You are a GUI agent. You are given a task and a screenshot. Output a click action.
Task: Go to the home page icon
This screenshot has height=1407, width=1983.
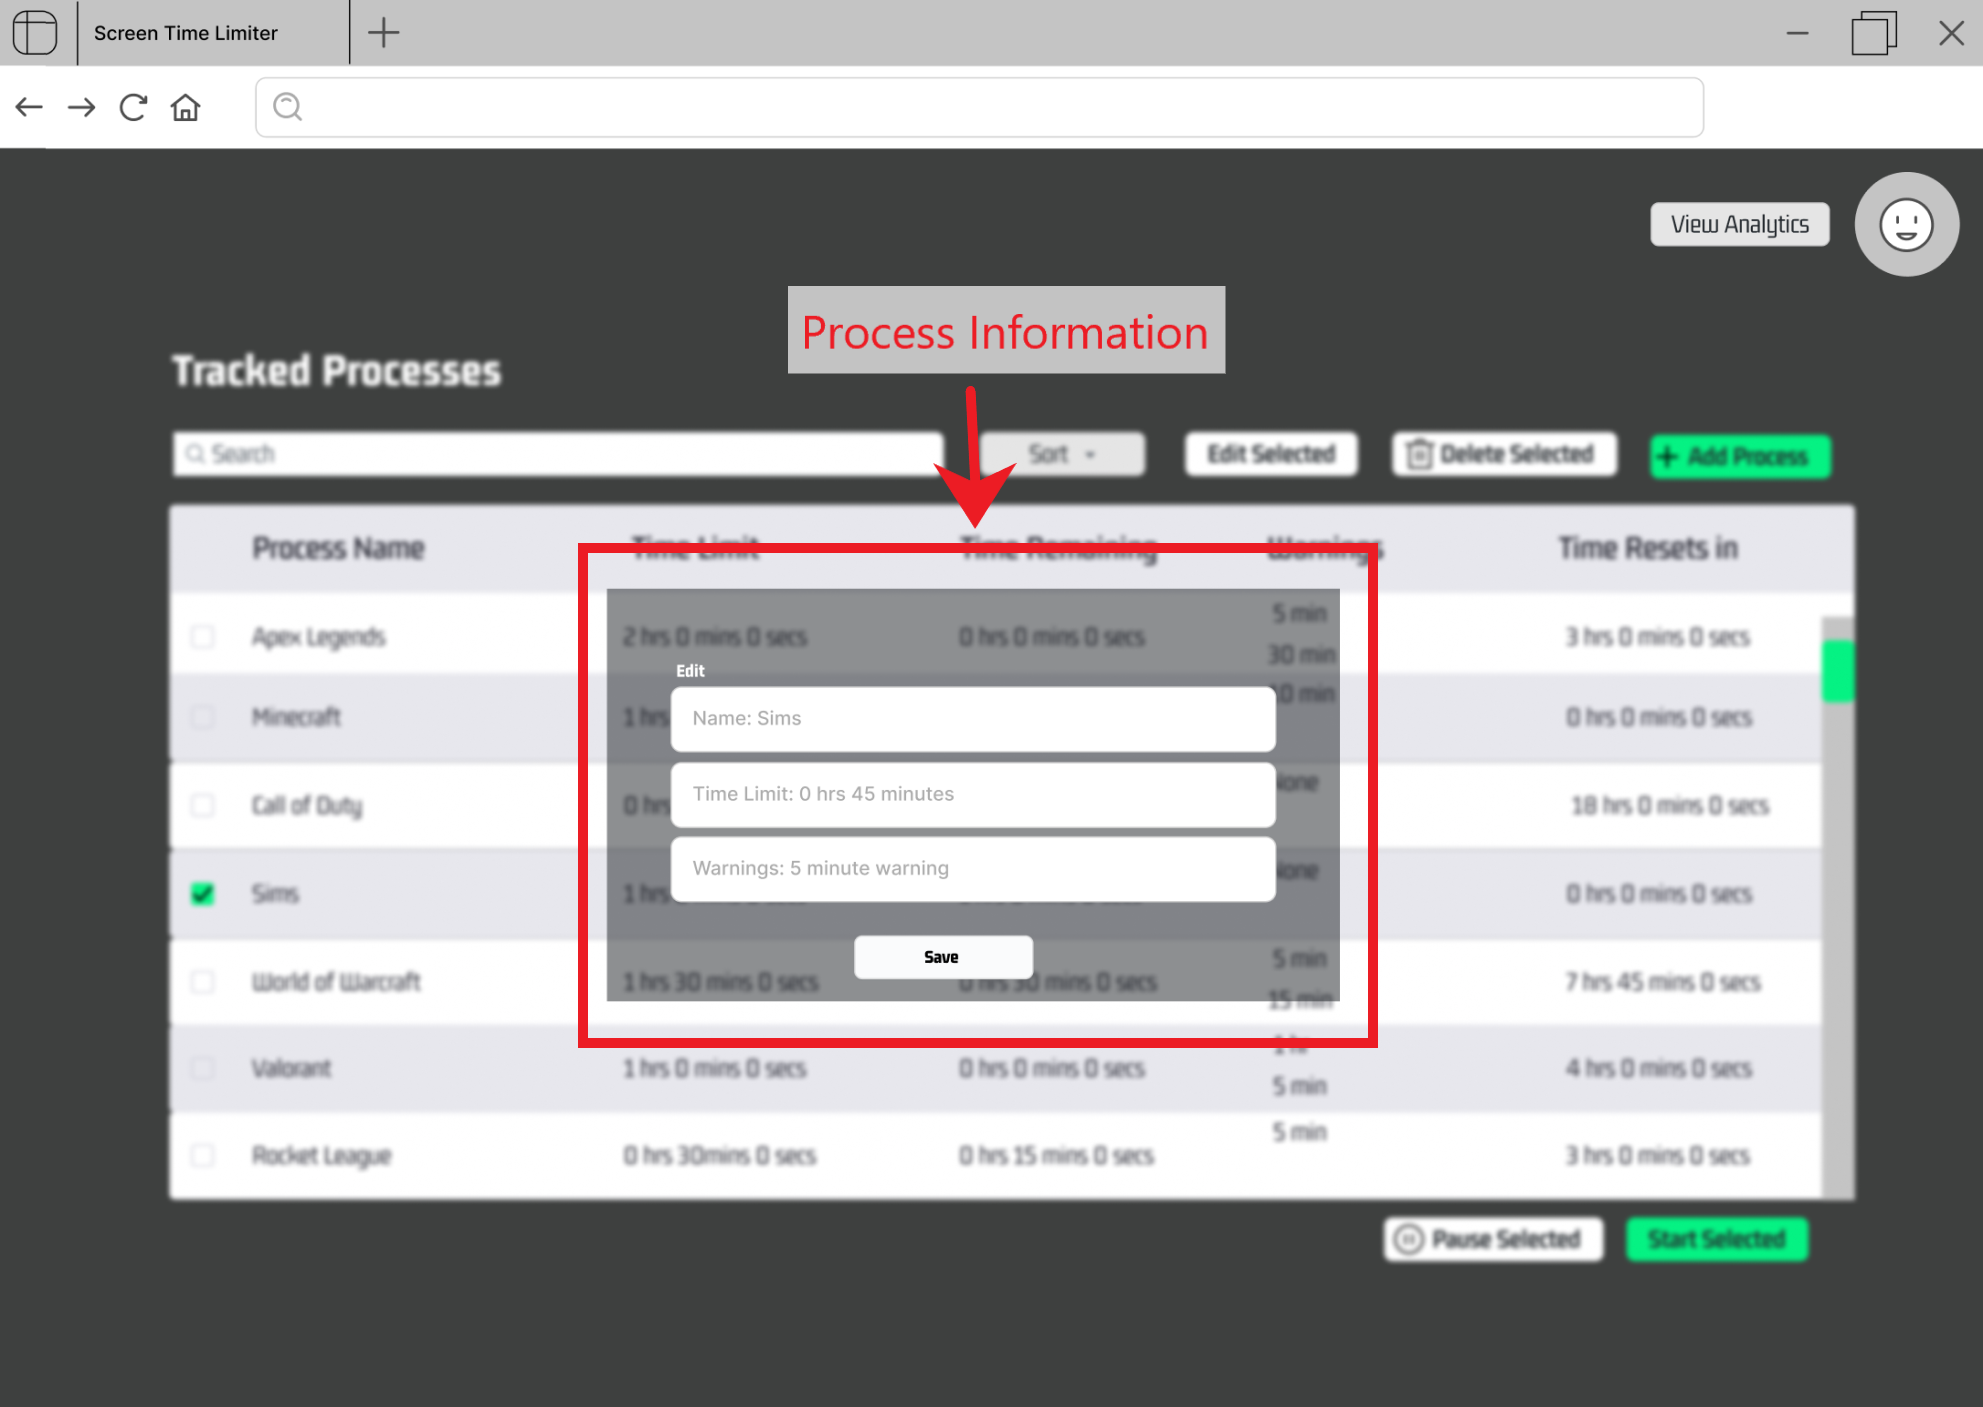[185, 107]
